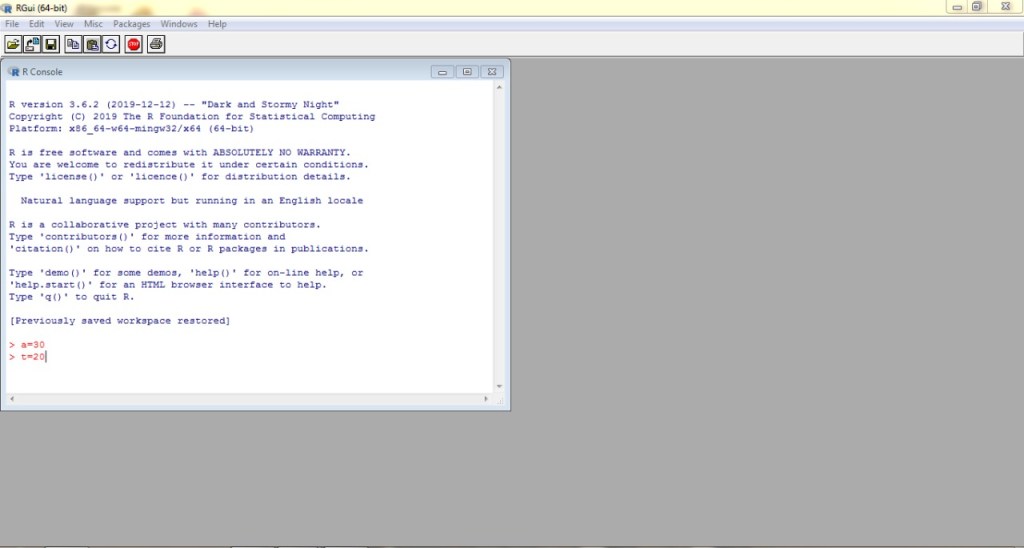Image resolution: width=1024 pixels, height=548 pixels.
Task: Open the Misc menu
Action: click(93, 23)
